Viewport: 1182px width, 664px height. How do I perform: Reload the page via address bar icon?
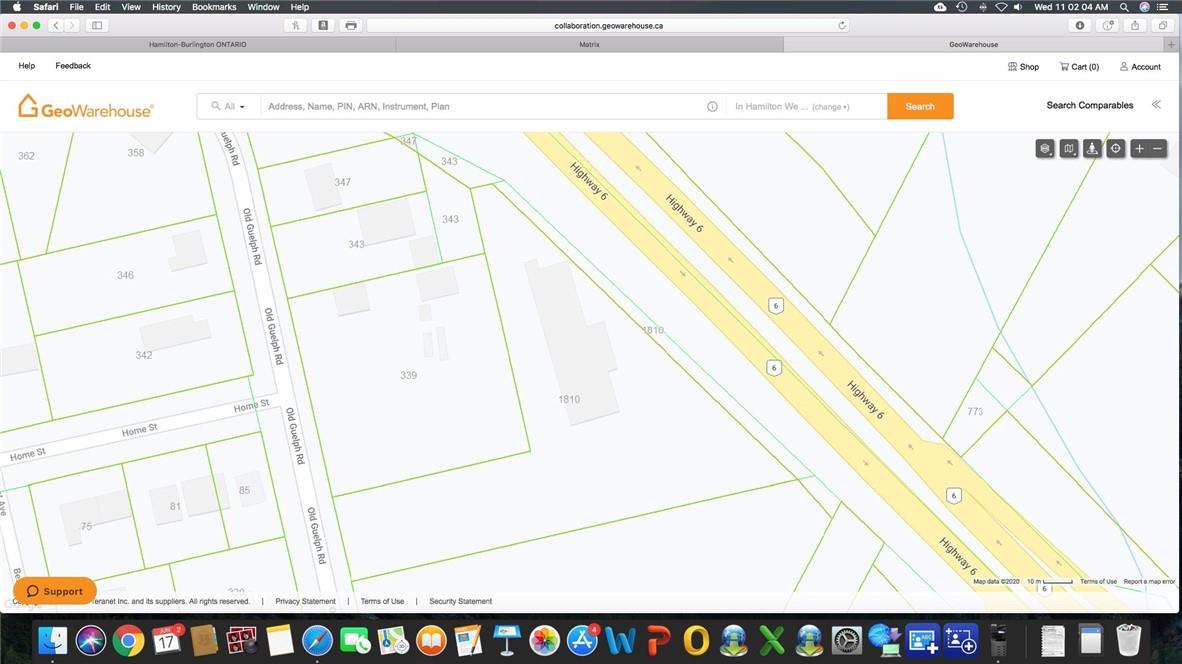tap(841, 26)
